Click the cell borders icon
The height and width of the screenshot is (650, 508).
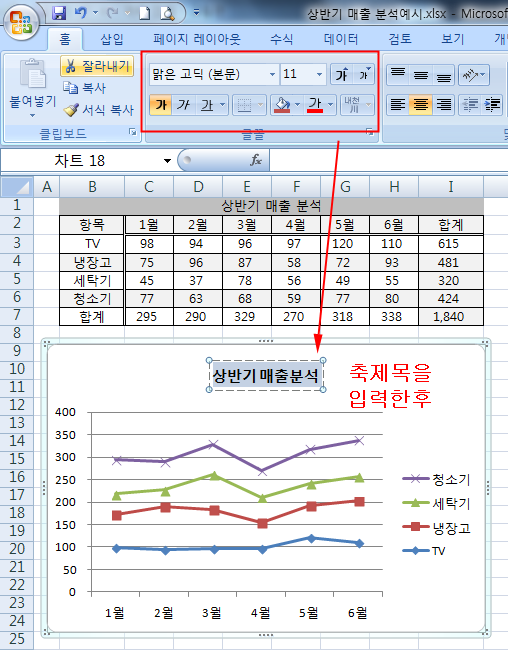[x=244, y=105]
